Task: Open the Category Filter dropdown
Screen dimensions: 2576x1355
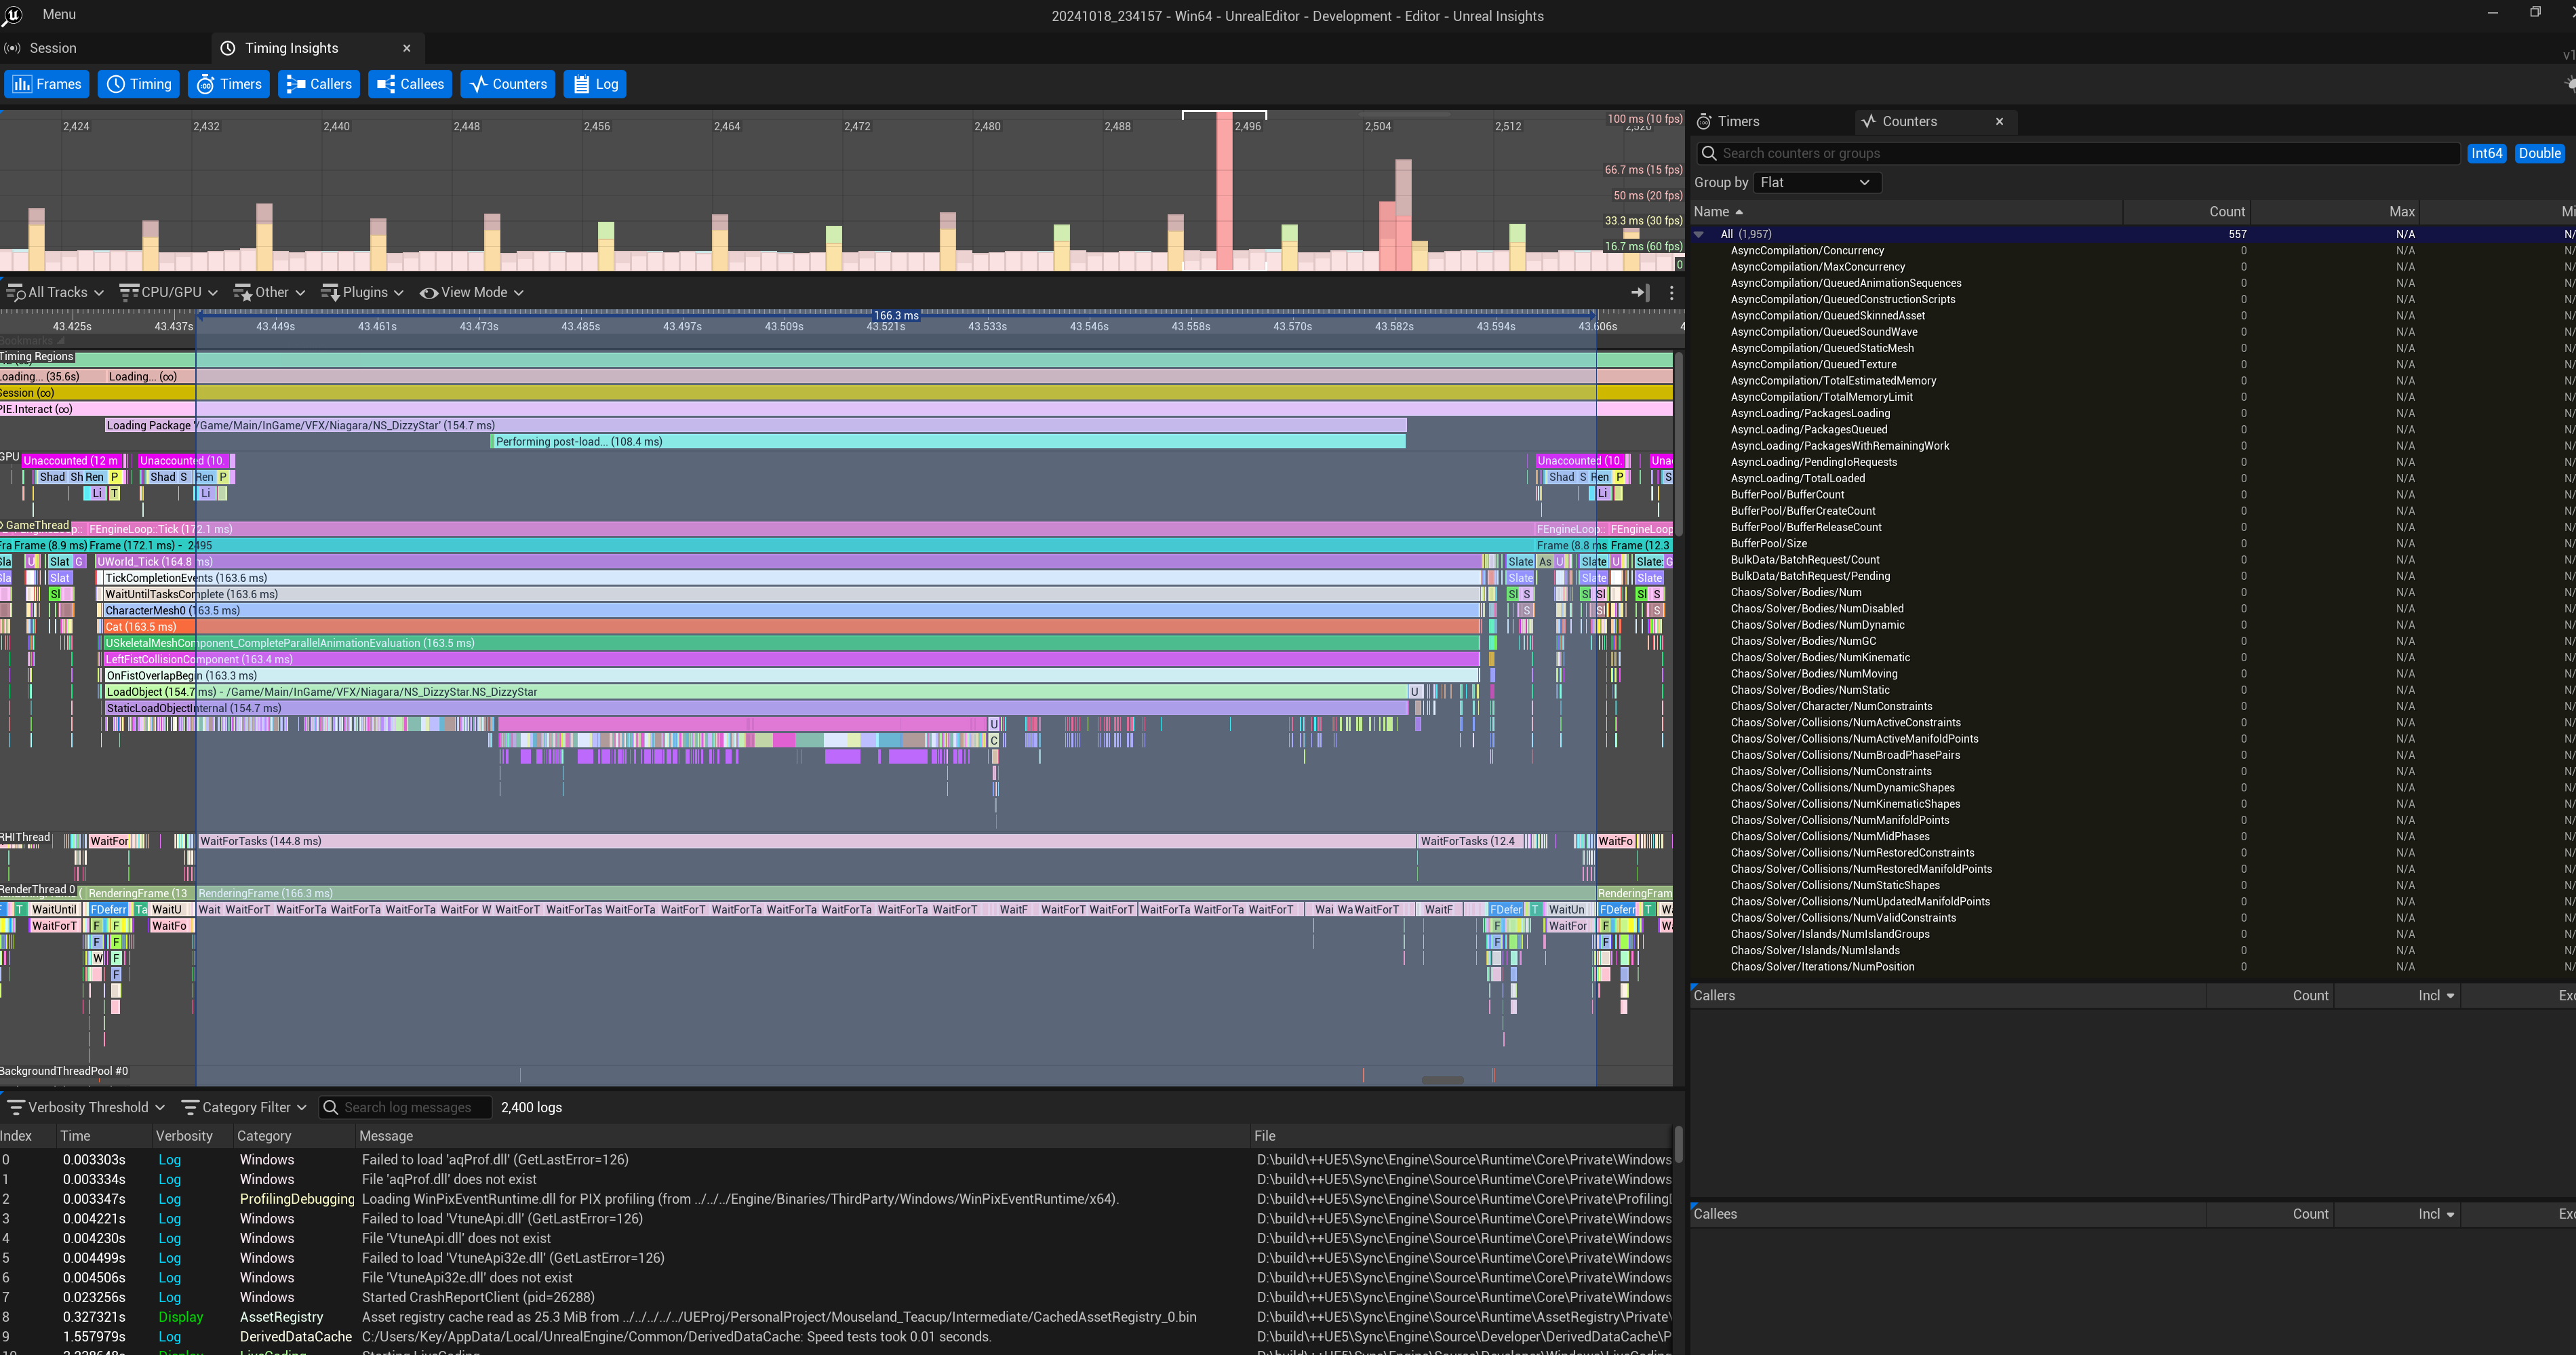Action: 244,1107
